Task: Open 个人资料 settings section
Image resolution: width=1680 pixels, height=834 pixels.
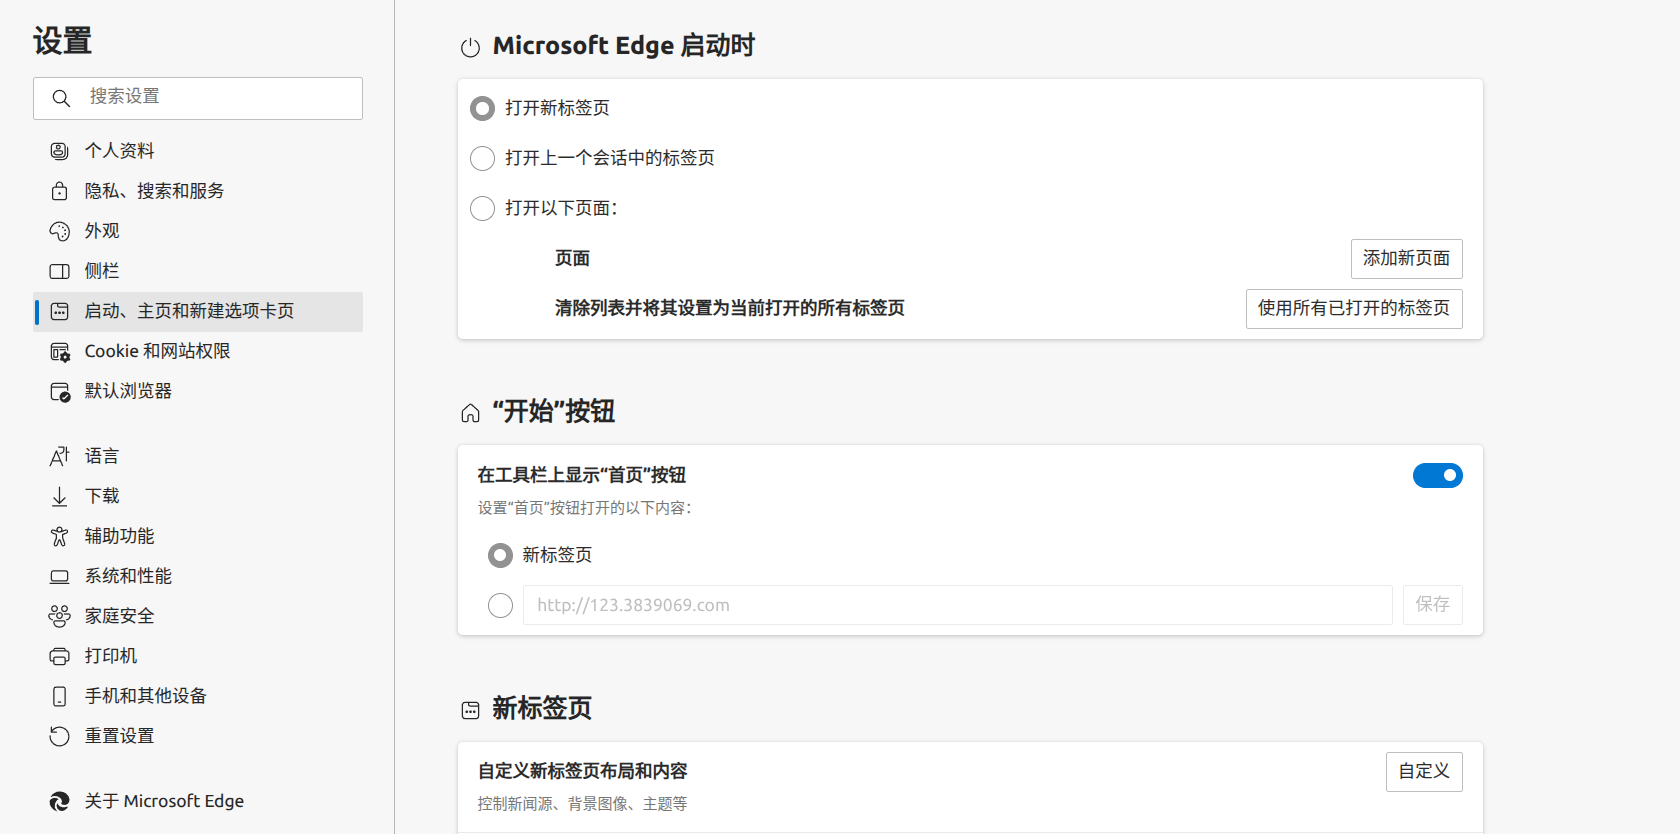Action: [198, 151]
